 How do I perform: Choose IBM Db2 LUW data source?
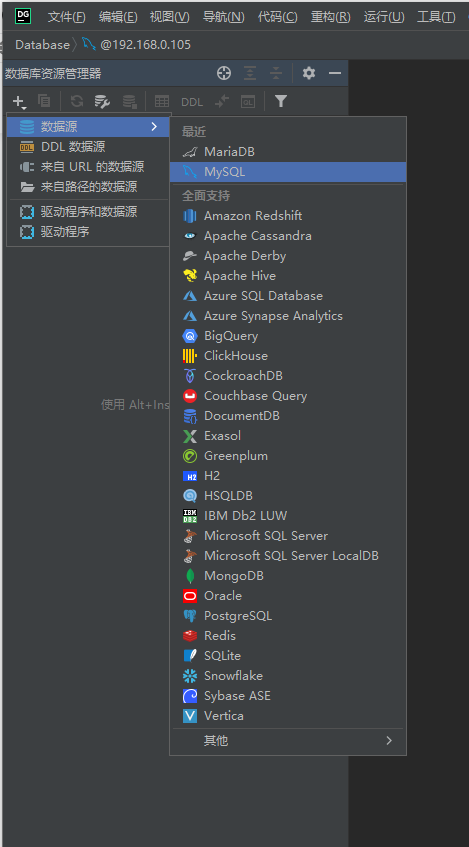[x=288, y=515]
